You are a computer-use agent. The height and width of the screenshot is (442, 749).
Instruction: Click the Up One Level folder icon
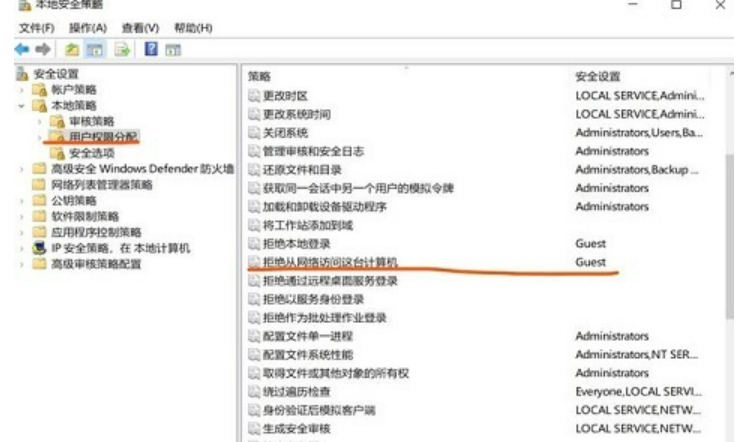point(71,49)
